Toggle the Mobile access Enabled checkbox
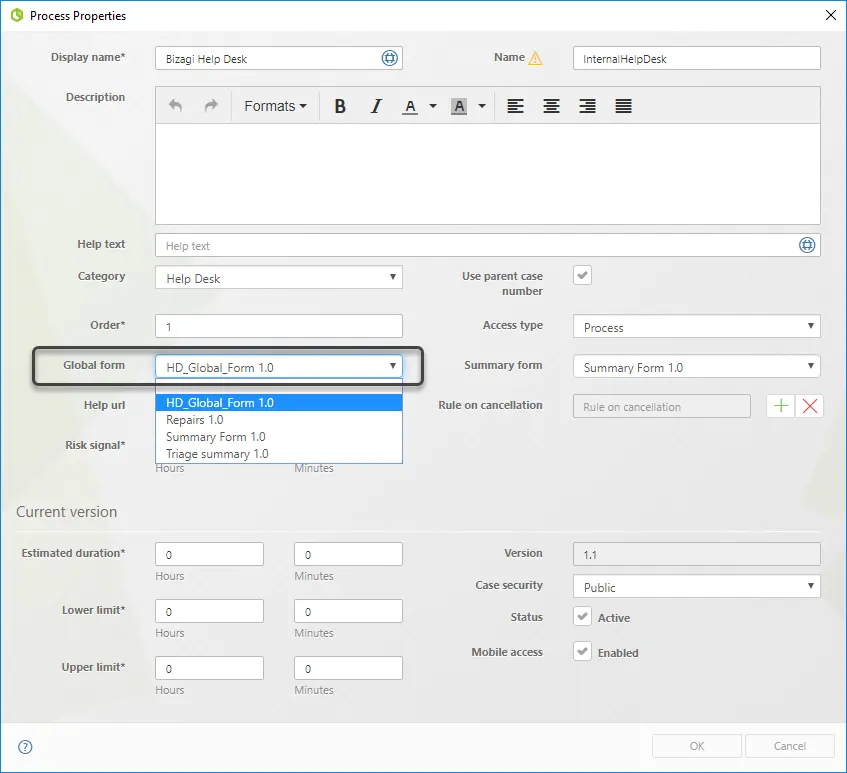847x773 pixels. (582, 651)
